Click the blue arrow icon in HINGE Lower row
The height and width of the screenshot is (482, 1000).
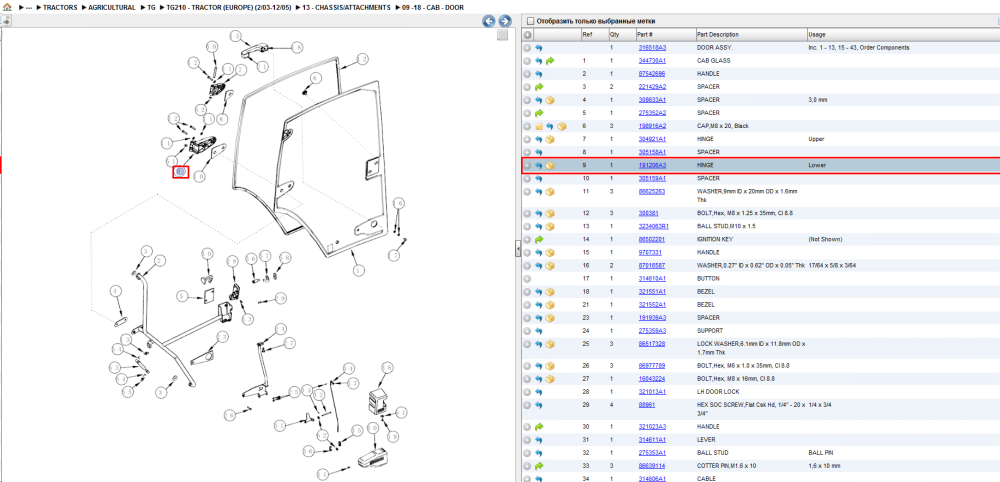[x=538, y=165]
